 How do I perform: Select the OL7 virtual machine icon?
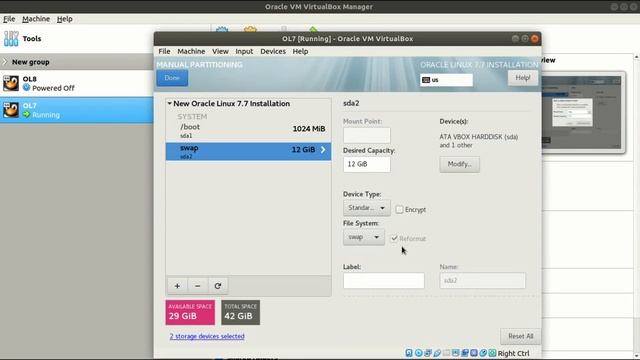pos(11,110)
